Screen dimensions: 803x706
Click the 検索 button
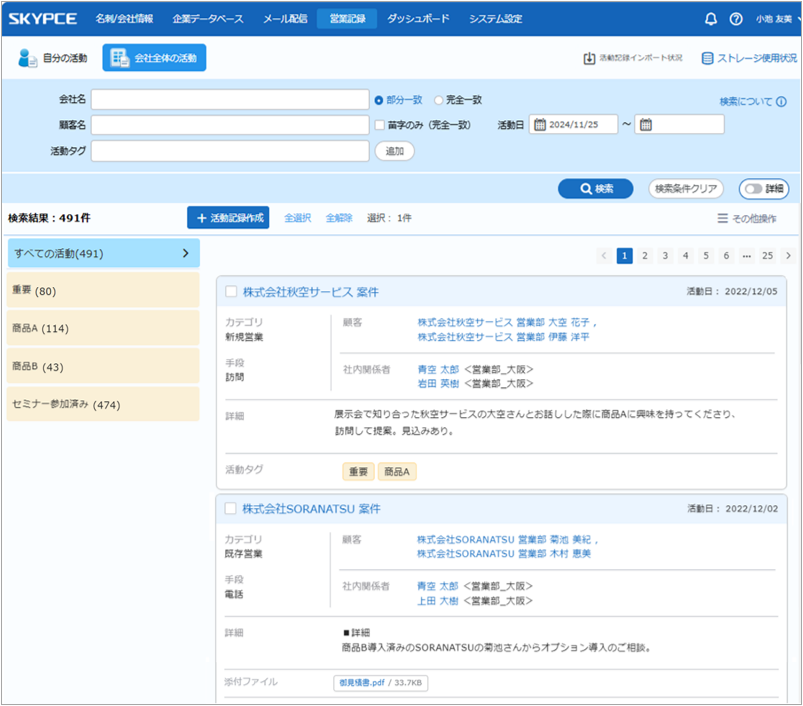tap(596, 188)
